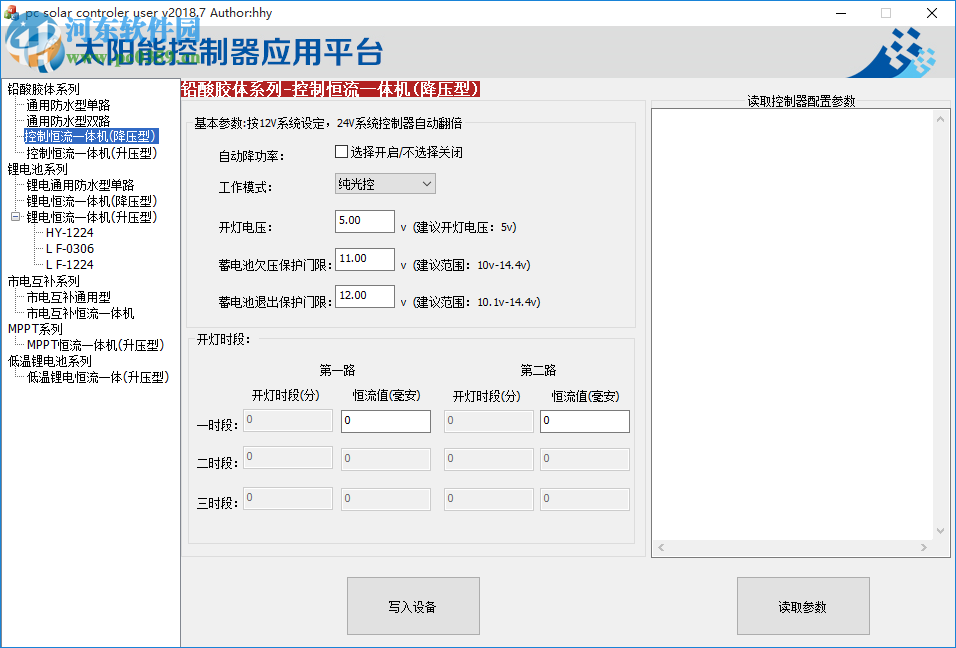This screenshot has height=648, width=956.
Task: Select 通用防水型单路 in the tree
Action: pyautogui.click(x=68, y=105)
